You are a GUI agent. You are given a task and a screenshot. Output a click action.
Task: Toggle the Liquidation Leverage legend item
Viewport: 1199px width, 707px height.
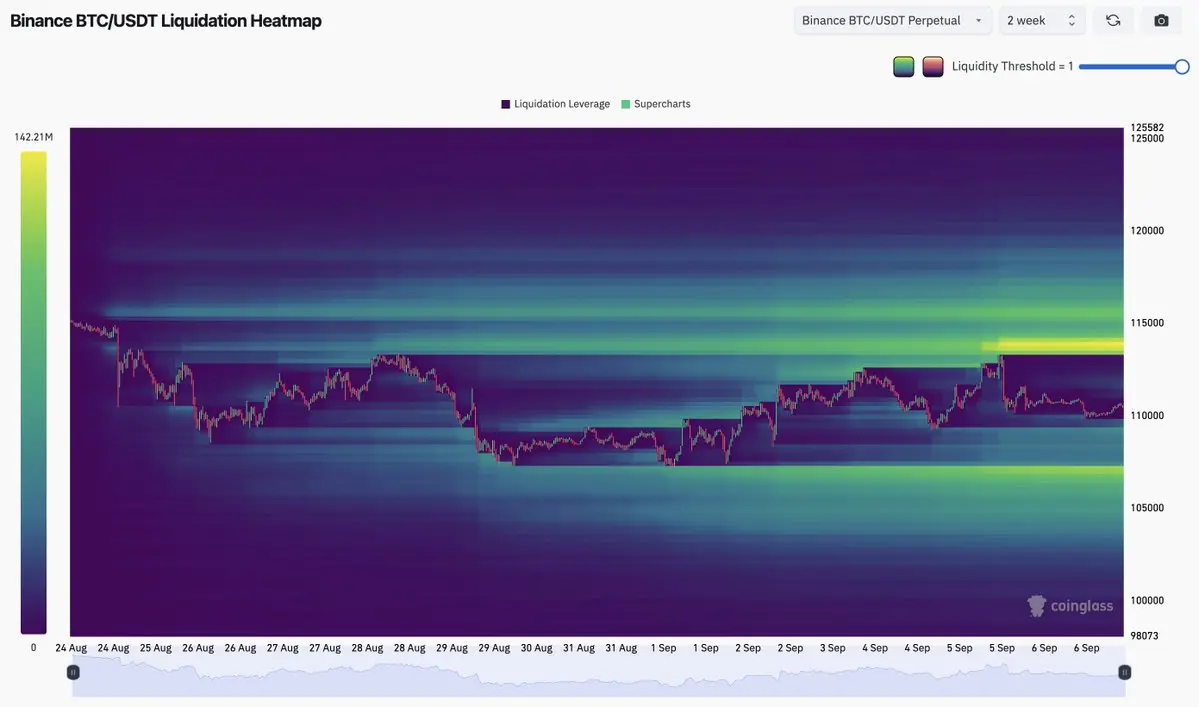point(555,104)
